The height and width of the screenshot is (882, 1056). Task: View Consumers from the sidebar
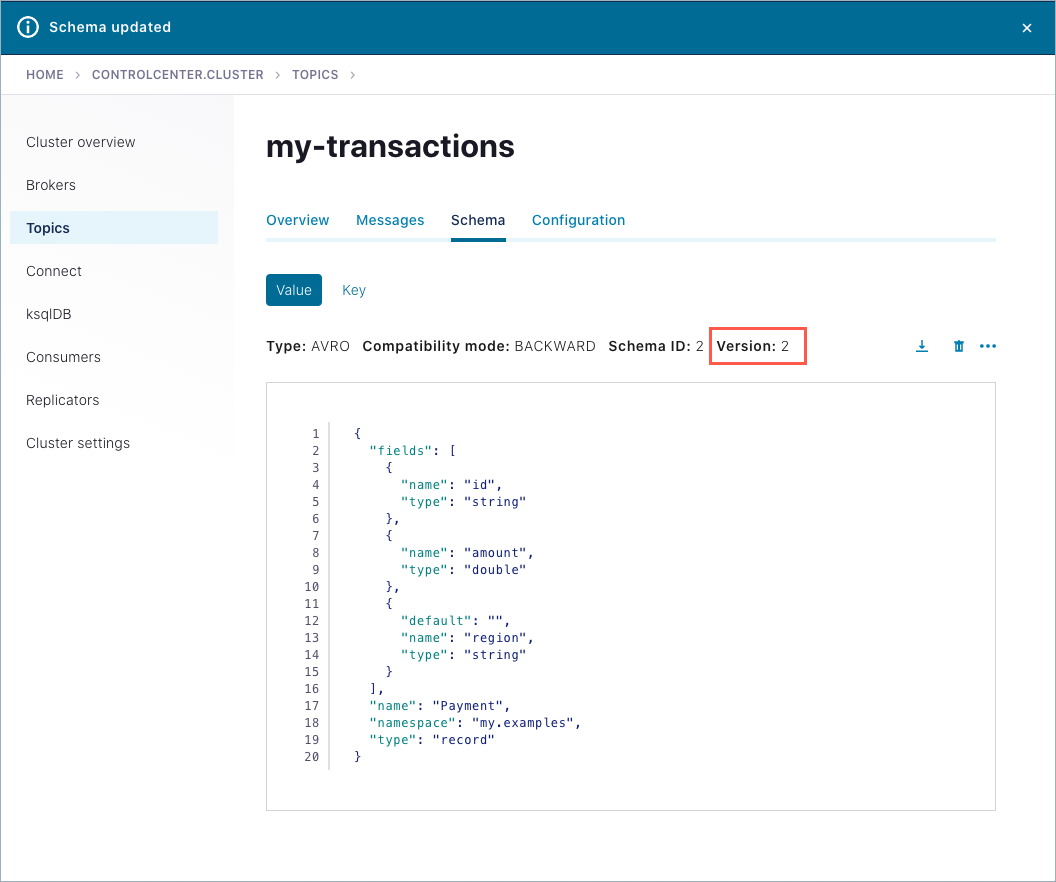tap(63, 357)
